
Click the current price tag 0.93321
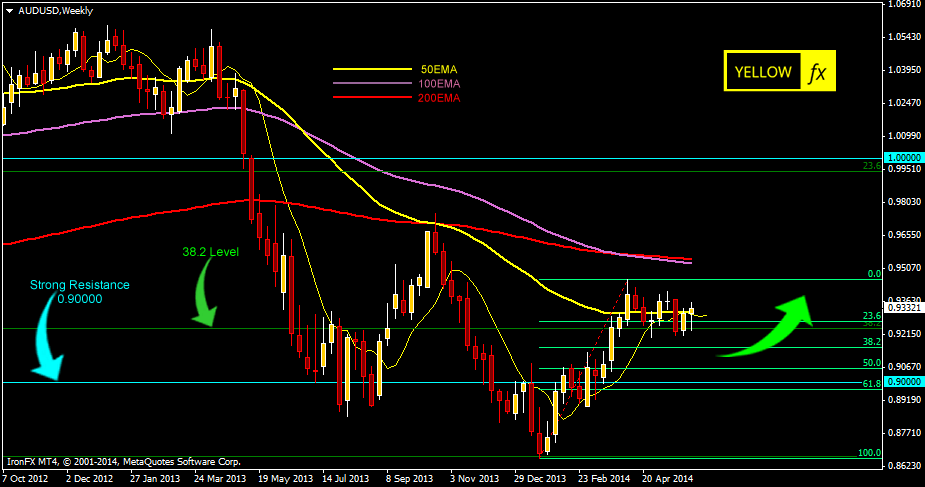904,308
